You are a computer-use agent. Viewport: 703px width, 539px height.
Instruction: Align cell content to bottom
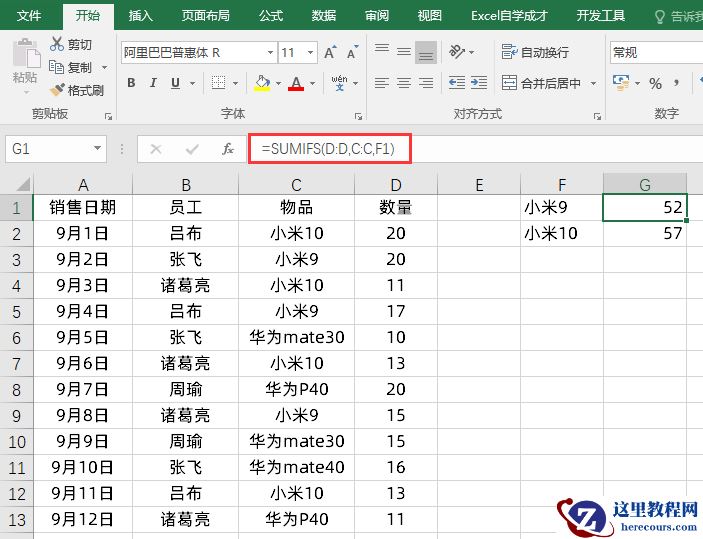[x=426, y=52]
